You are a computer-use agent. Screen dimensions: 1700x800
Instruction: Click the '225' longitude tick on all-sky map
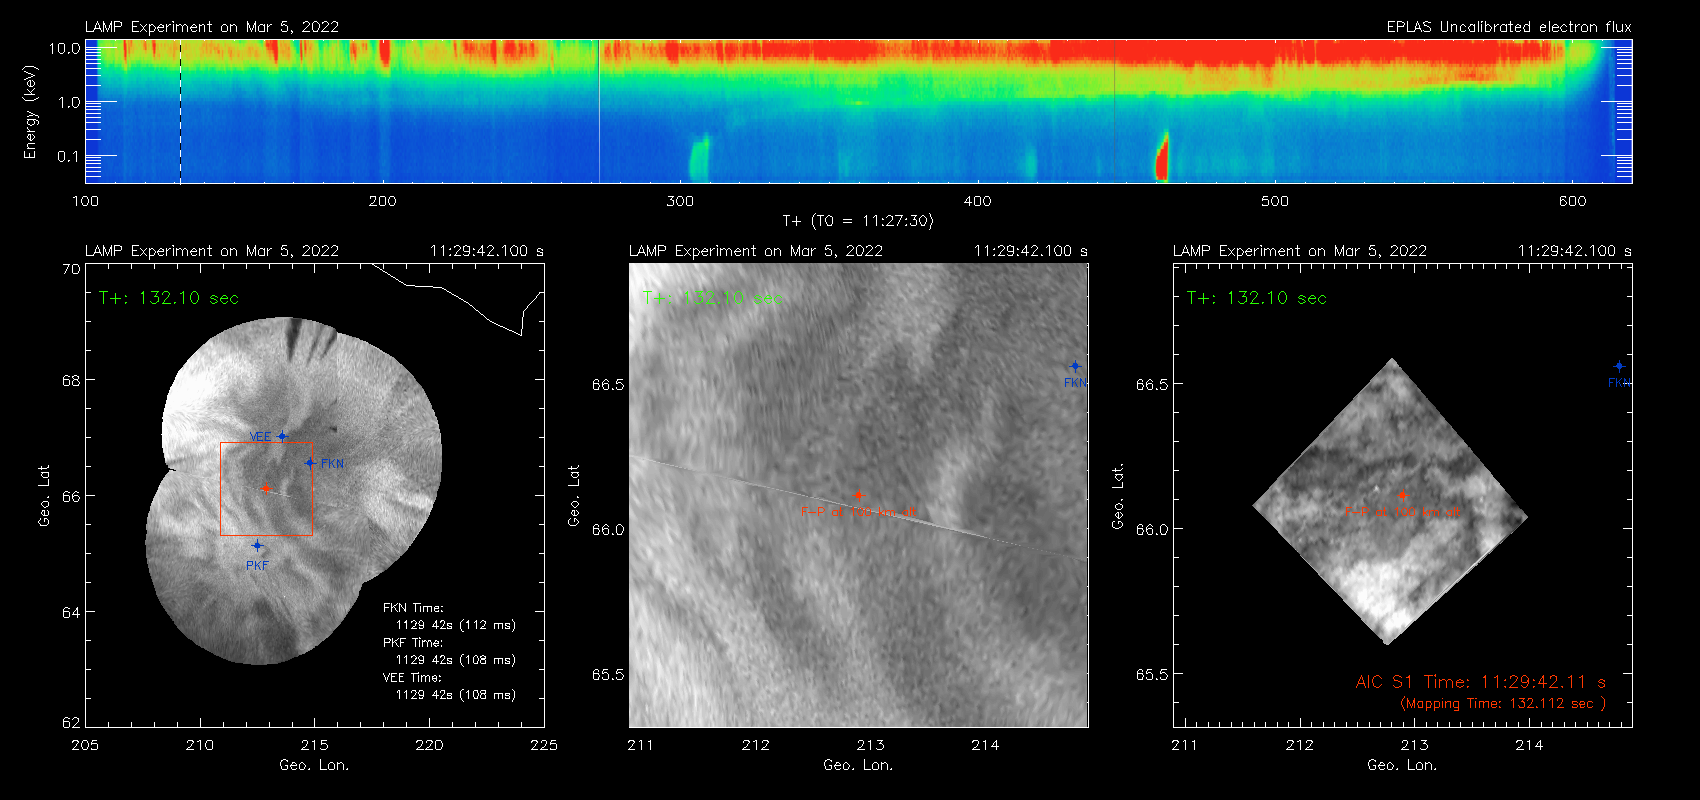click(544, 745)
